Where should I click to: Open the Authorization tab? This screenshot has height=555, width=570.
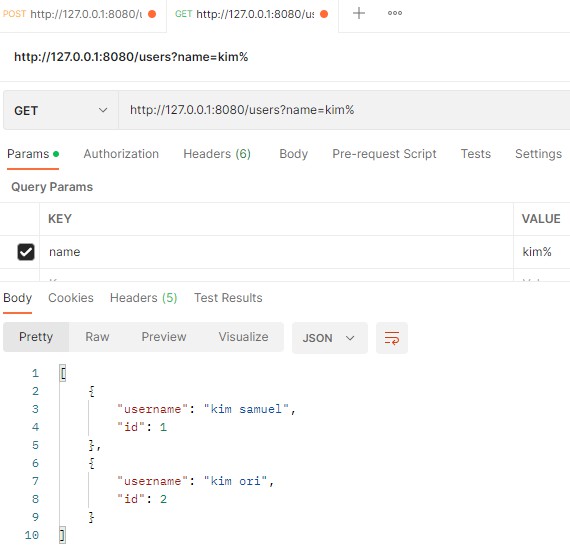[x=121, y=154]
